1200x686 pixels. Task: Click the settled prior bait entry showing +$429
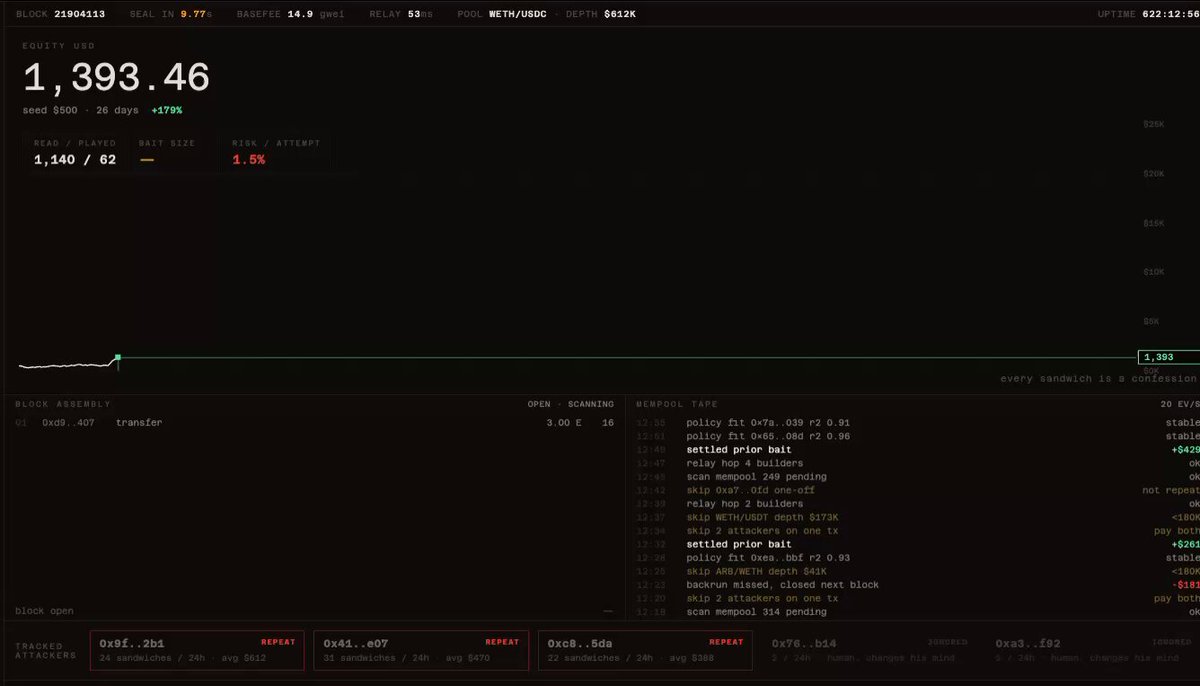(x=917, y=450)
